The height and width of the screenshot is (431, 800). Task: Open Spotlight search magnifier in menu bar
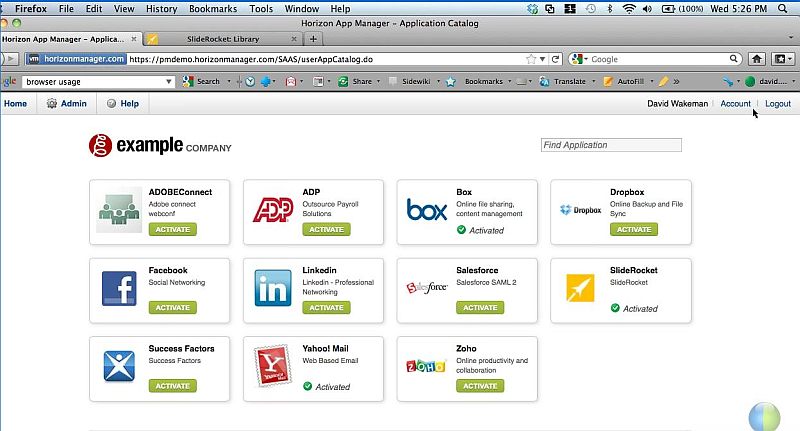pyautogui.click(x=783, y=9)
